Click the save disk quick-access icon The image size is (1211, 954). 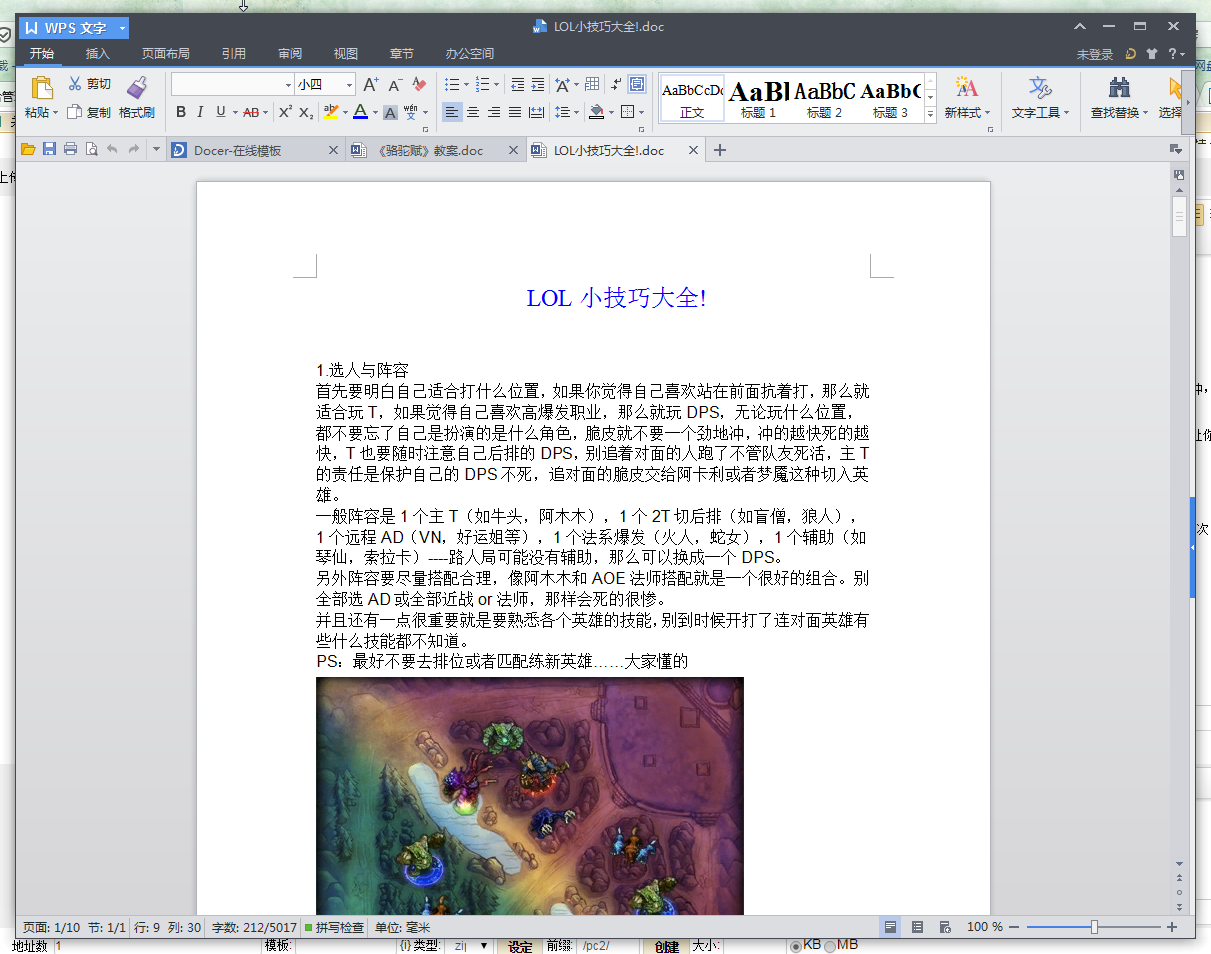pos(49,150)
